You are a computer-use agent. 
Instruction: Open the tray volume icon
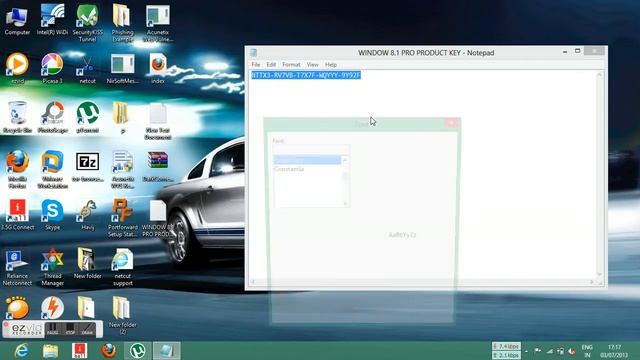click(572, 351)
